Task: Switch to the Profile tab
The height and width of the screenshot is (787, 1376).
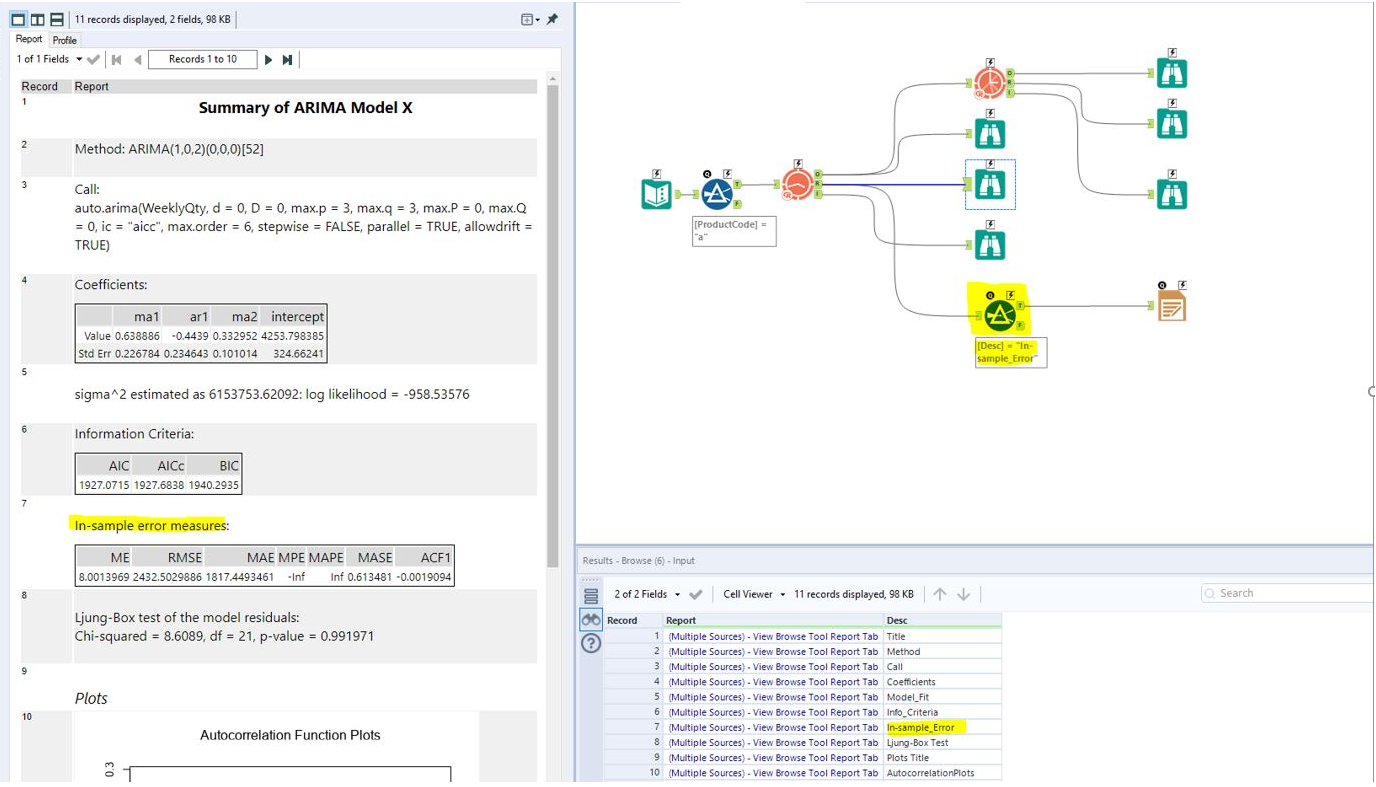Action: point(65,40)
